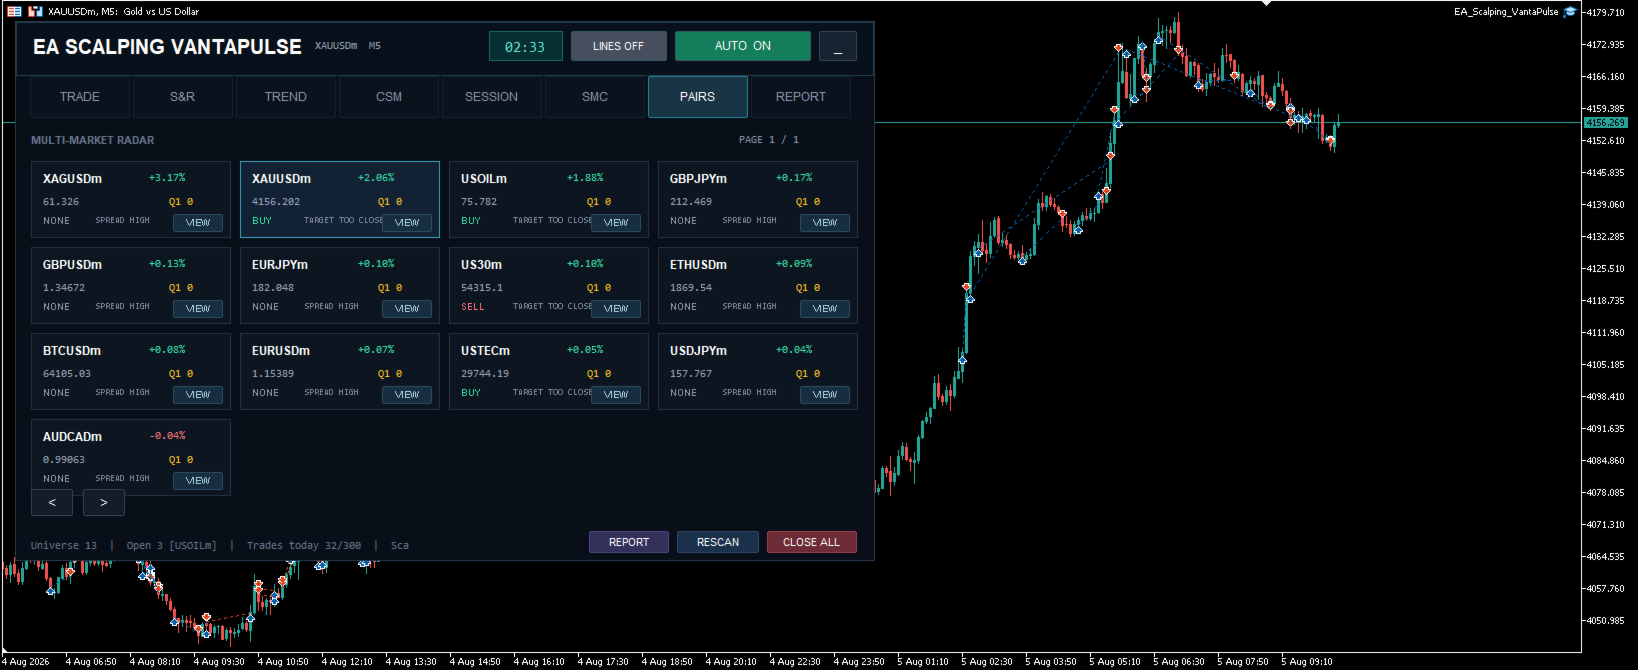1638x670 pixels.
Task: Open the TRADE tab
Action: tap(80, 97)
